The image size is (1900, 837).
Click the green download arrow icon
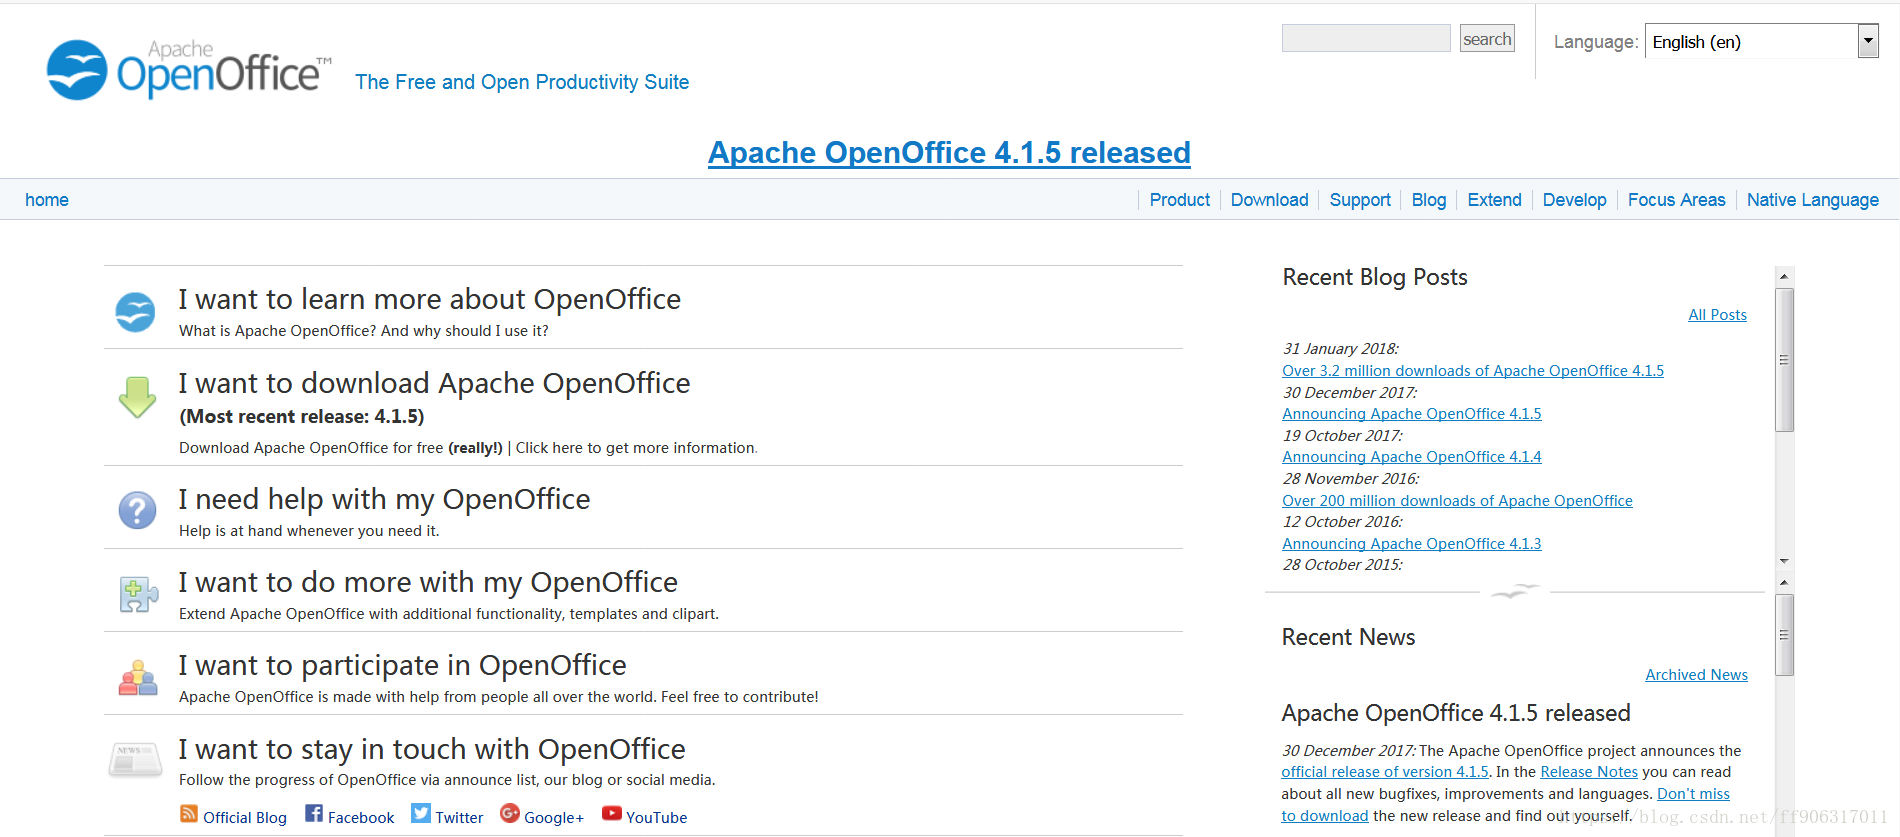pos(137,397)
